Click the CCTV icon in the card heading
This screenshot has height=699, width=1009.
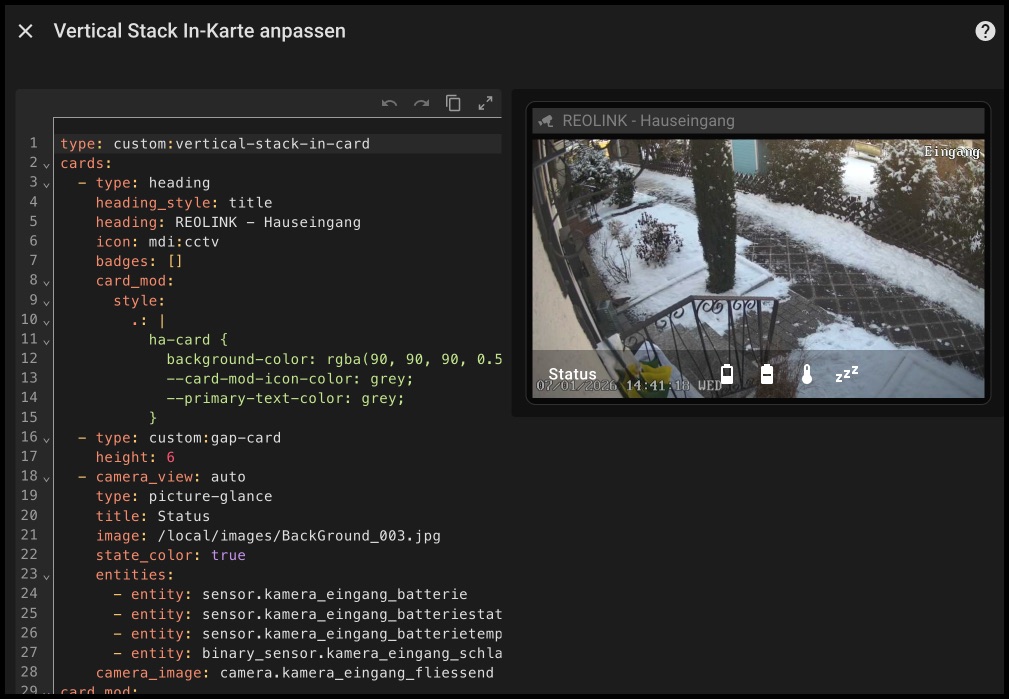[546, 121]
